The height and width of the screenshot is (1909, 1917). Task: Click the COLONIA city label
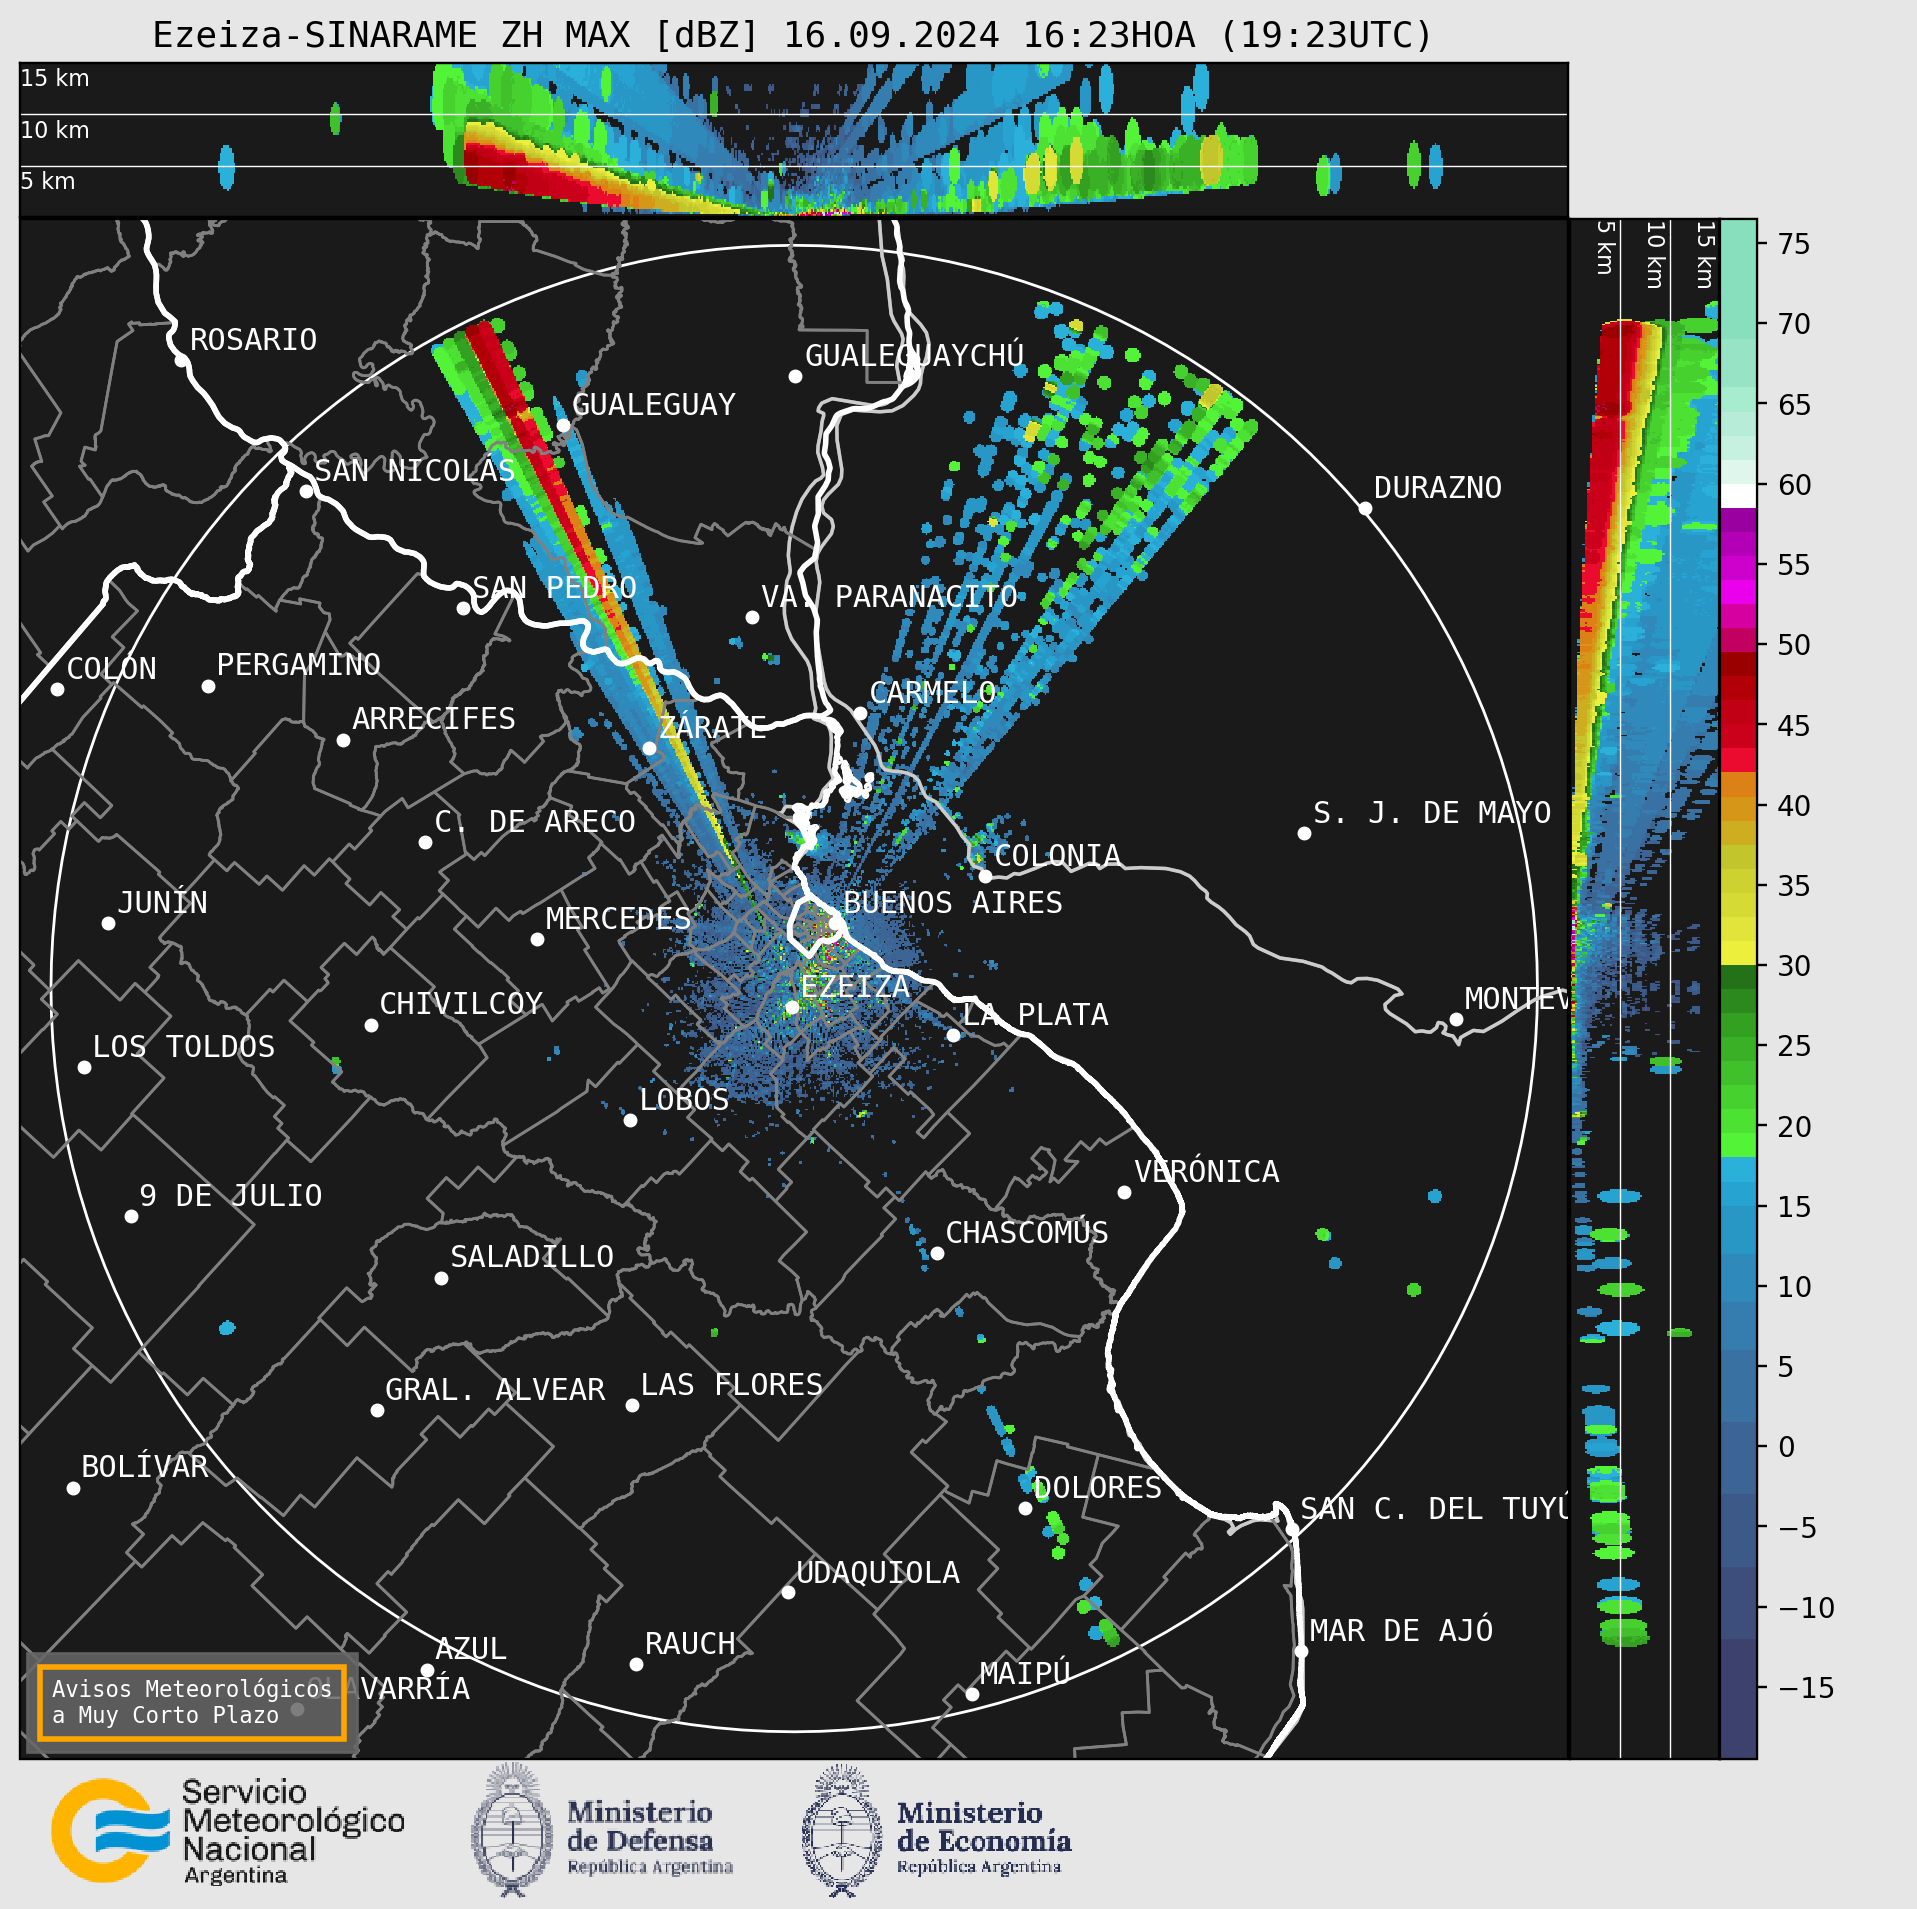tap(1057, 856)
